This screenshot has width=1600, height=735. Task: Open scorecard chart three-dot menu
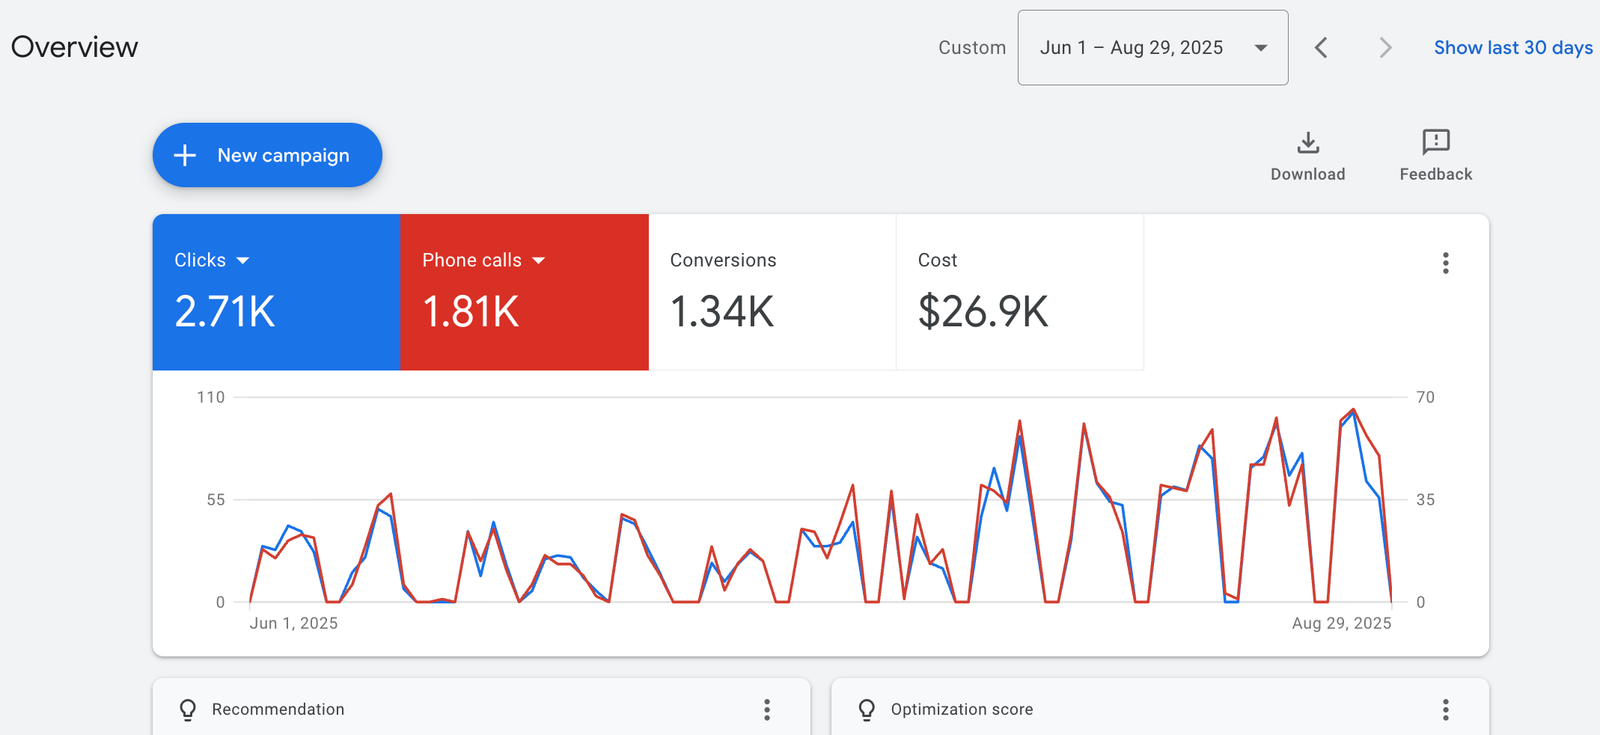click(x=1445, y=263)
